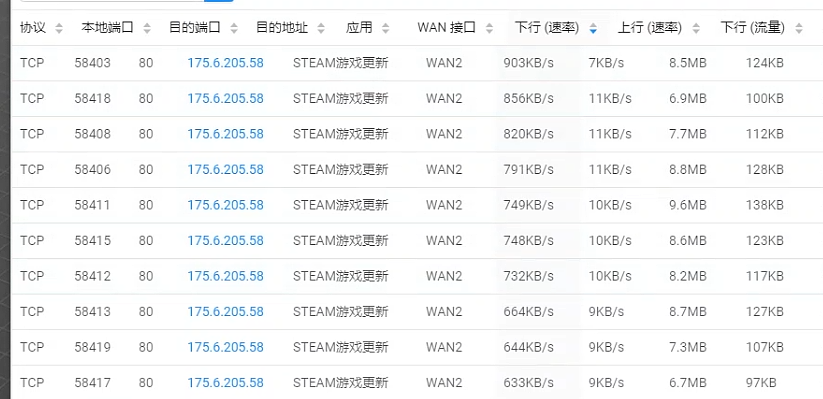Select local port 58411 cell
Image resolution: width=823 pixels, height=399 pixels.
92,205
